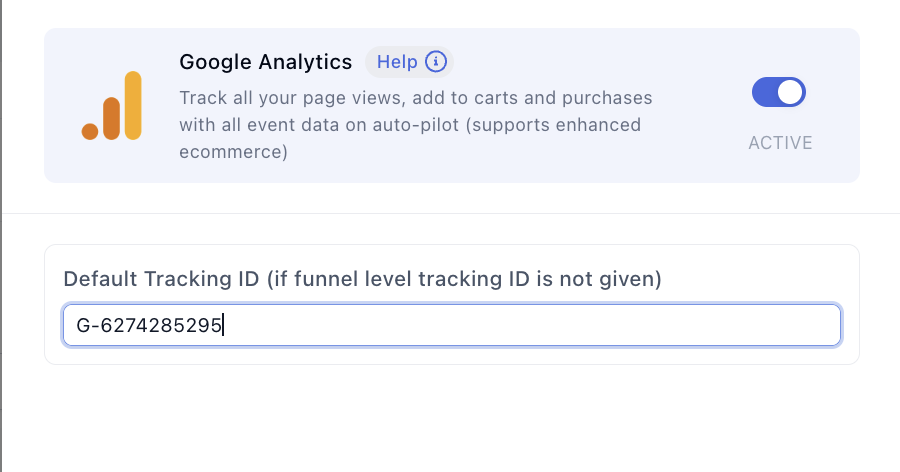The height and width of the screenshot is (472, 900).
Task: Click the tall yellow bar in the logo
Action: click(x=133, y=106)
